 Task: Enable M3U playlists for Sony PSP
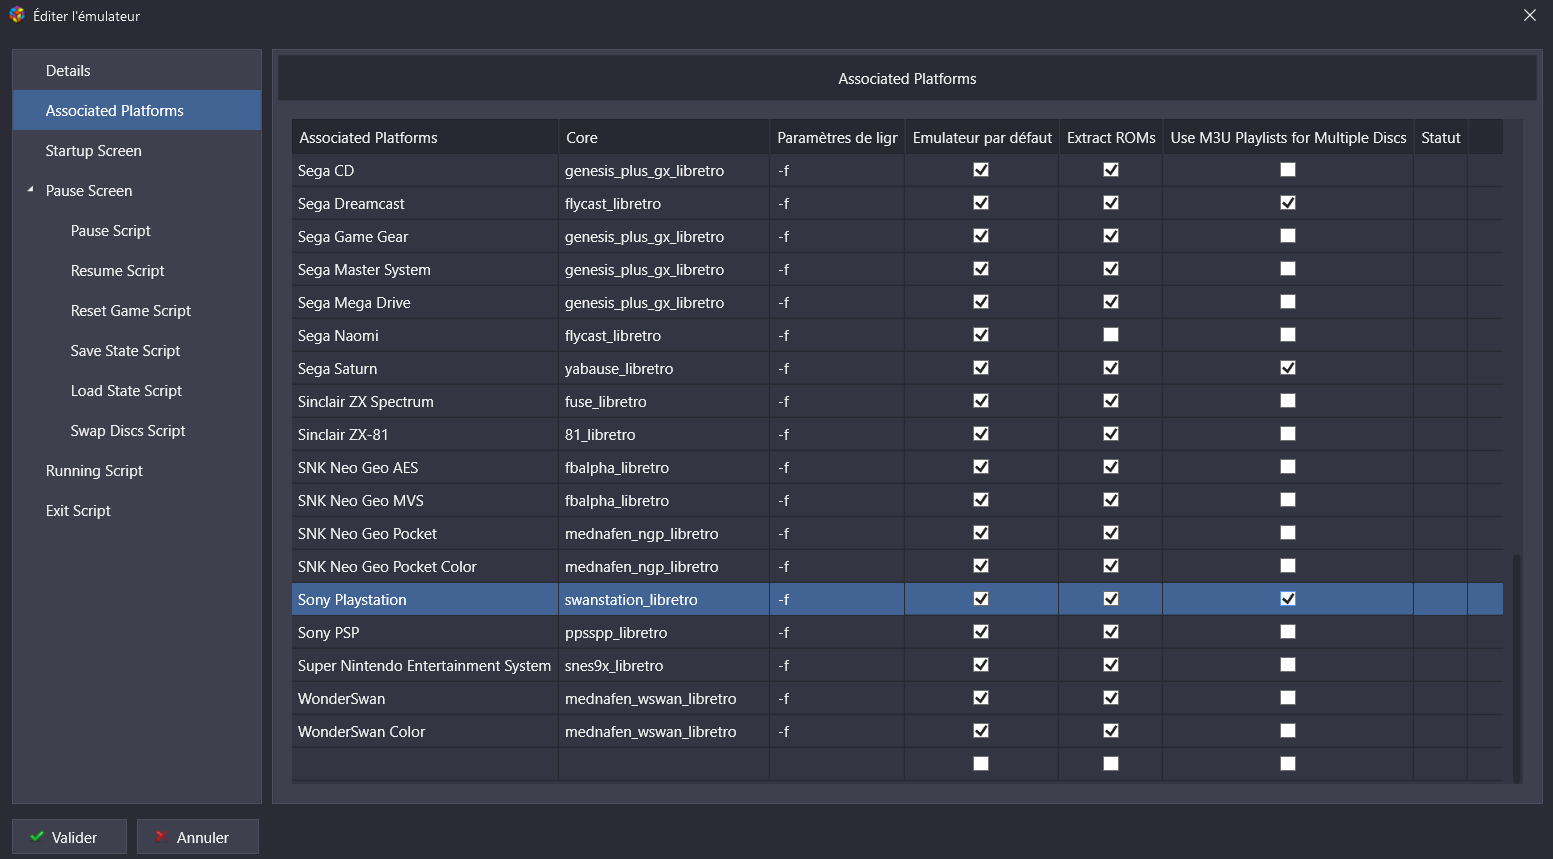point(1288,632)
